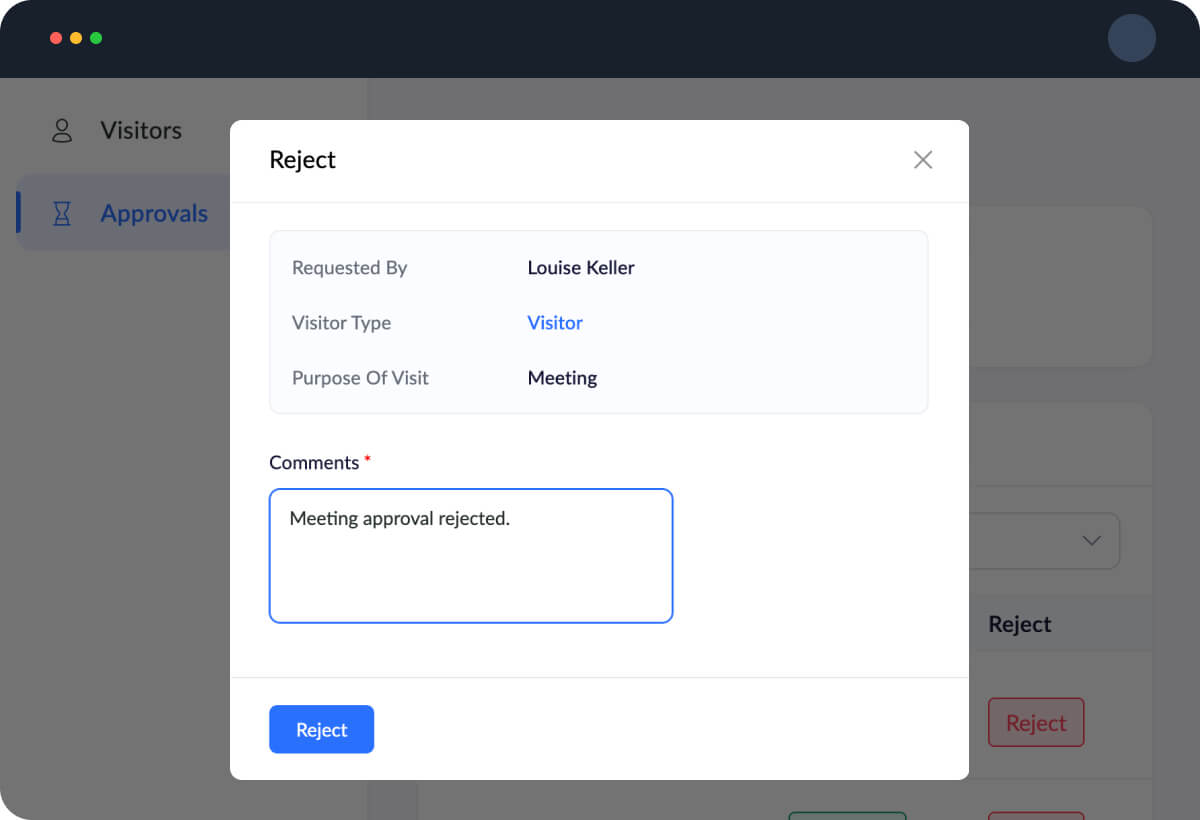The image size is (1200, 820).
Task: Close the Reject dialog with X
Action: click(923, 160)
